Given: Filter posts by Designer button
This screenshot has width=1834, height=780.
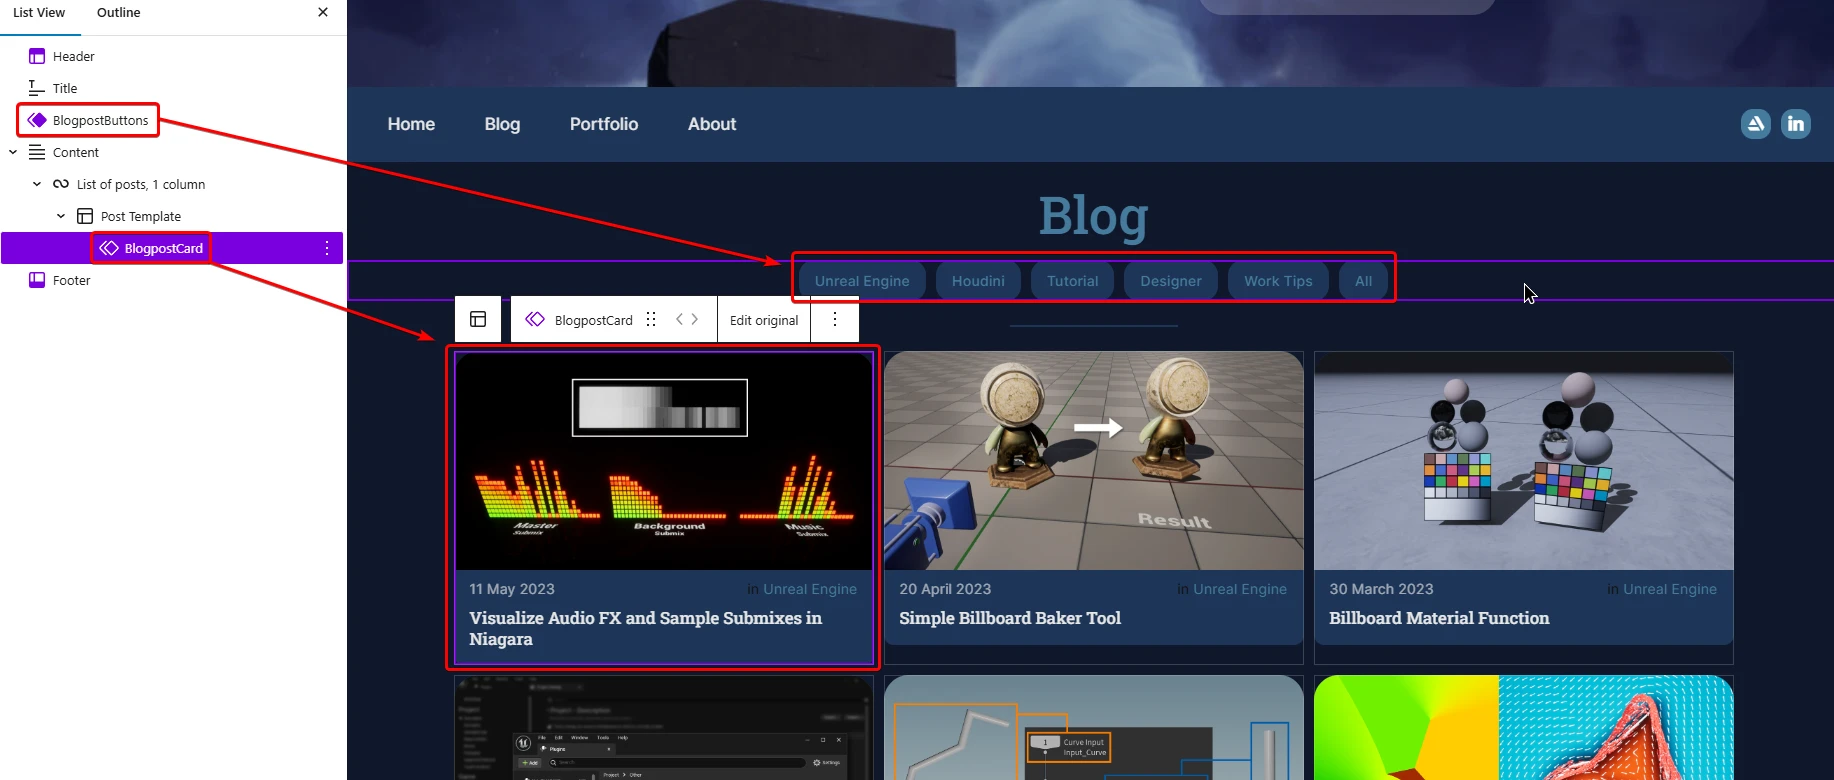Looking at the screenshot, I should click(1171, 281).
